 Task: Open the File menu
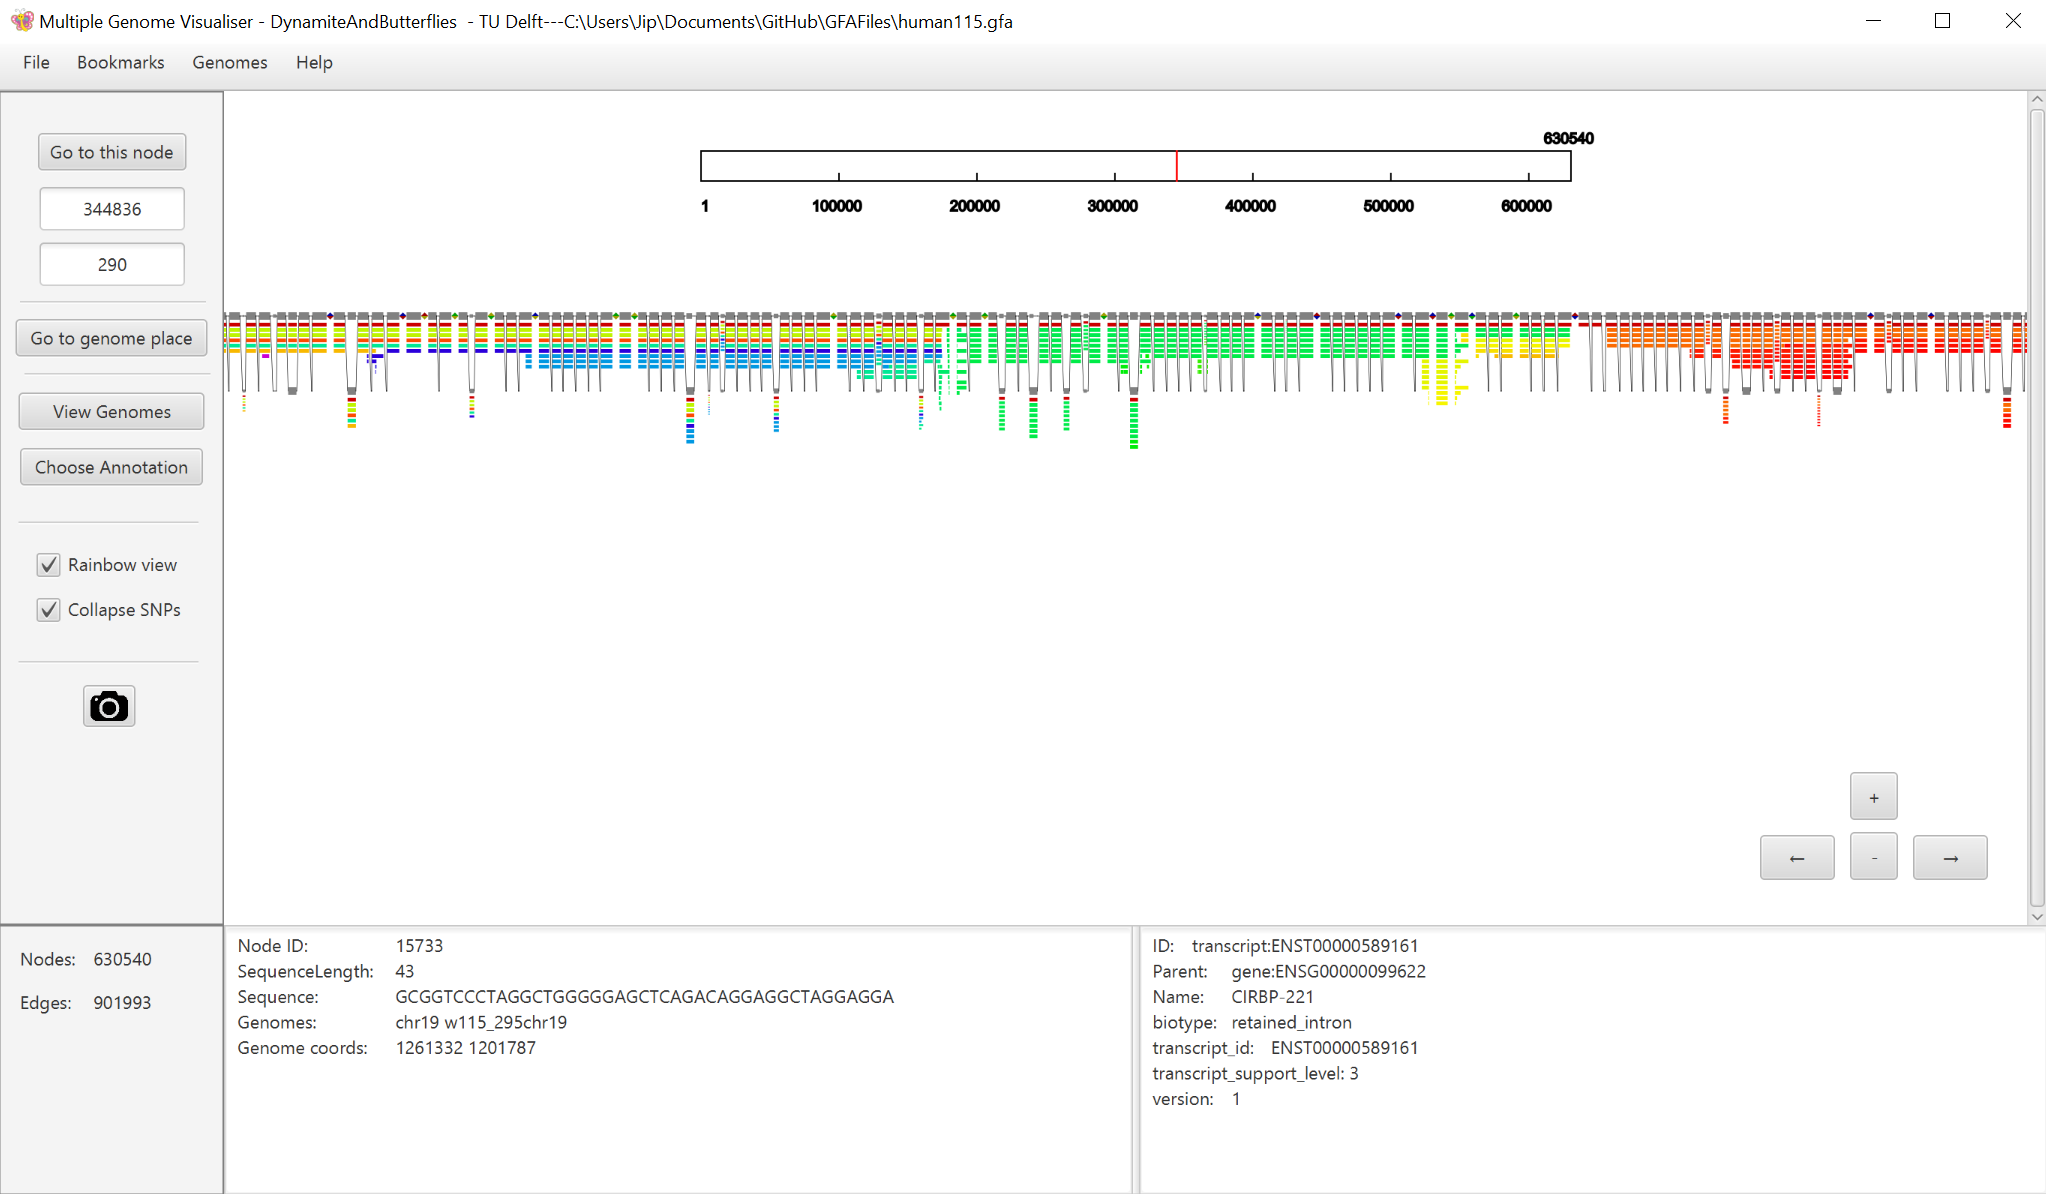point(34,63)
